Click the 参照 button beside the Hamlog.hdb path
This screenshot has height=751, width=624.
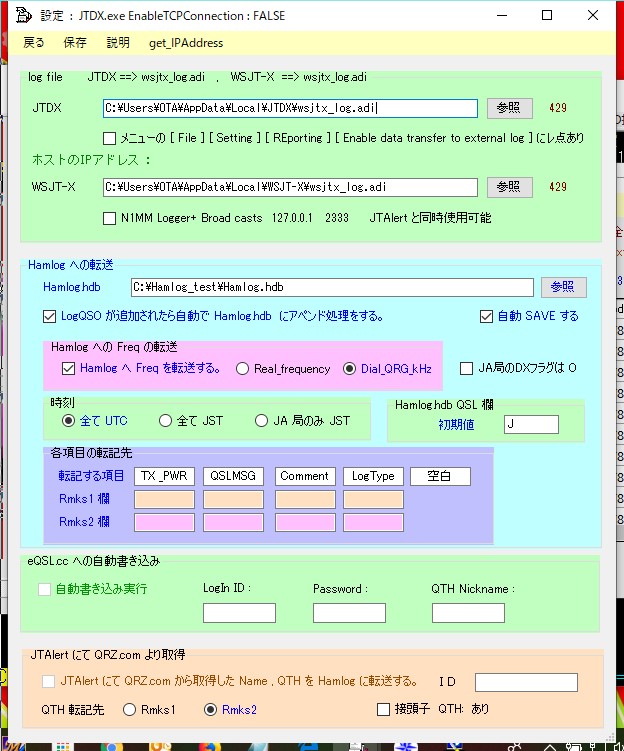click(x=564, y=287)
